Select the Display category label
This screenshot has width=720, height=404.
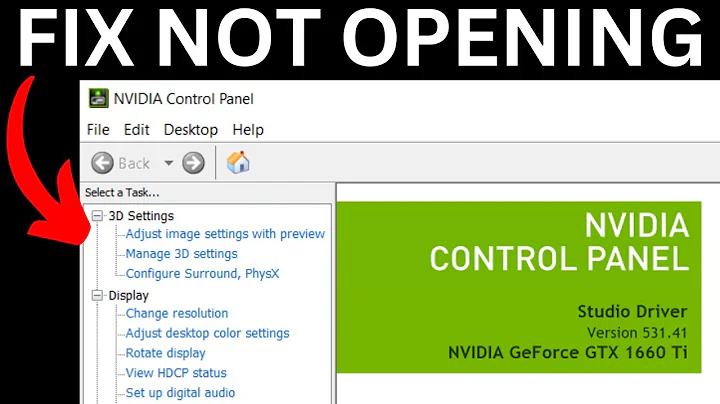(x=129, y=295)
